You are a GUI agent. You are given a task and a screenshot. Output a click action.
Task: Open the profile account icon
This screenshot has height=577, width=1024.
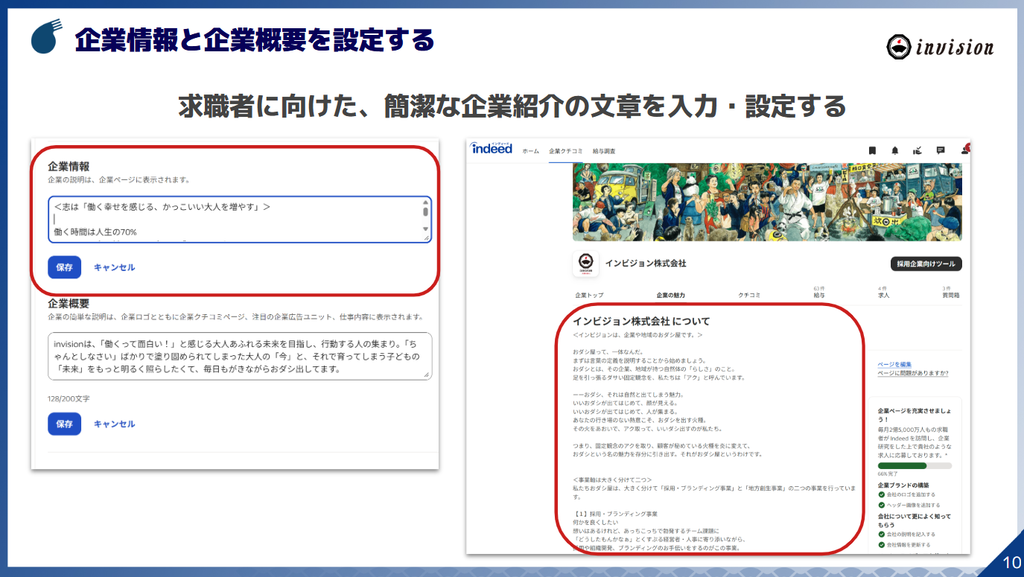[965, 150]
